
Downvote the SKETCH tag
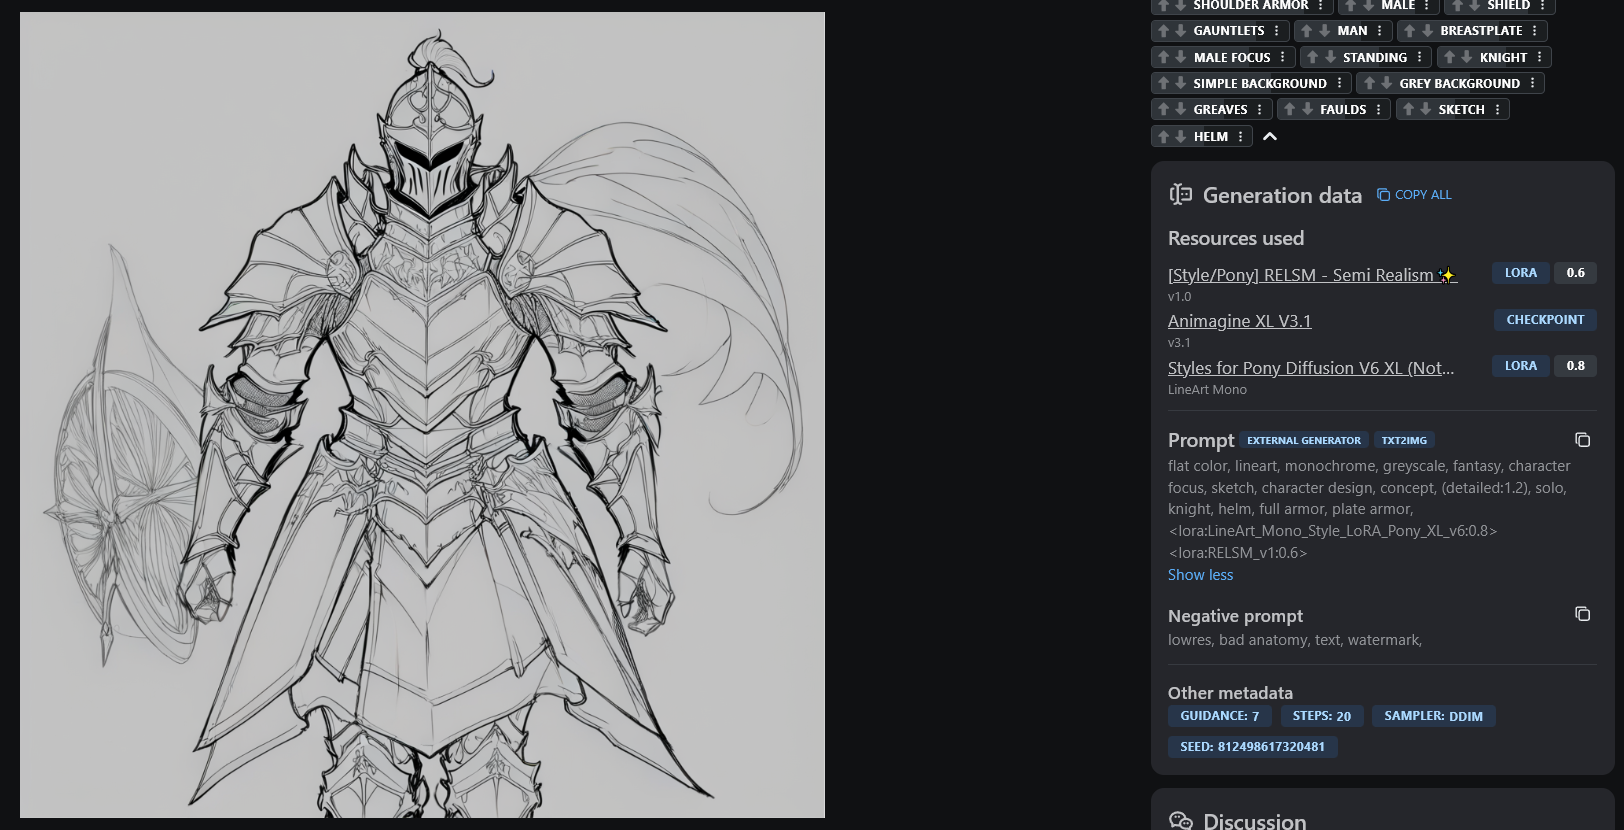click(1425, 109)
